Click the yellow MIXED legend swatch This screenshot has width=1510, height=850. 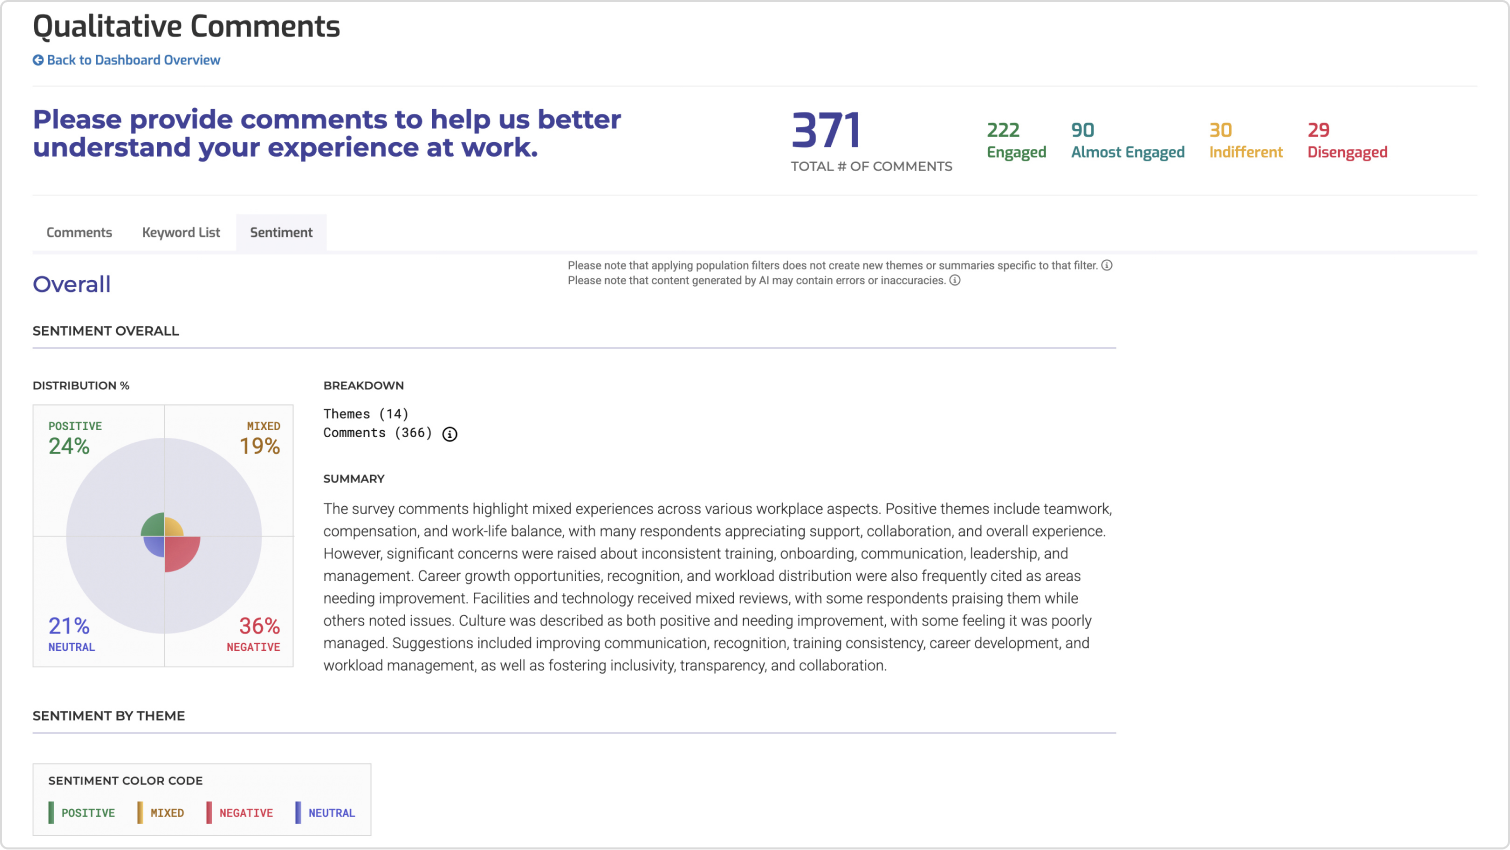pos(140,813)
